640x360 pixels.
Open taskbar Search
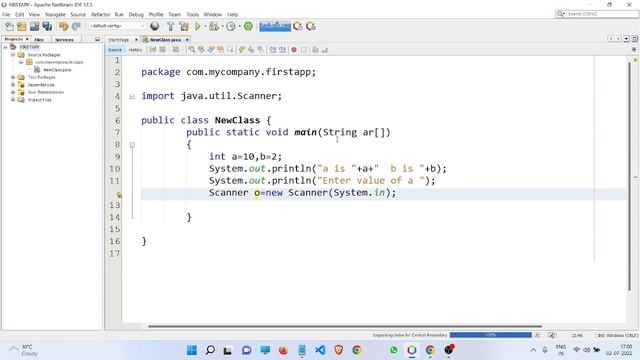click(210, 350)
